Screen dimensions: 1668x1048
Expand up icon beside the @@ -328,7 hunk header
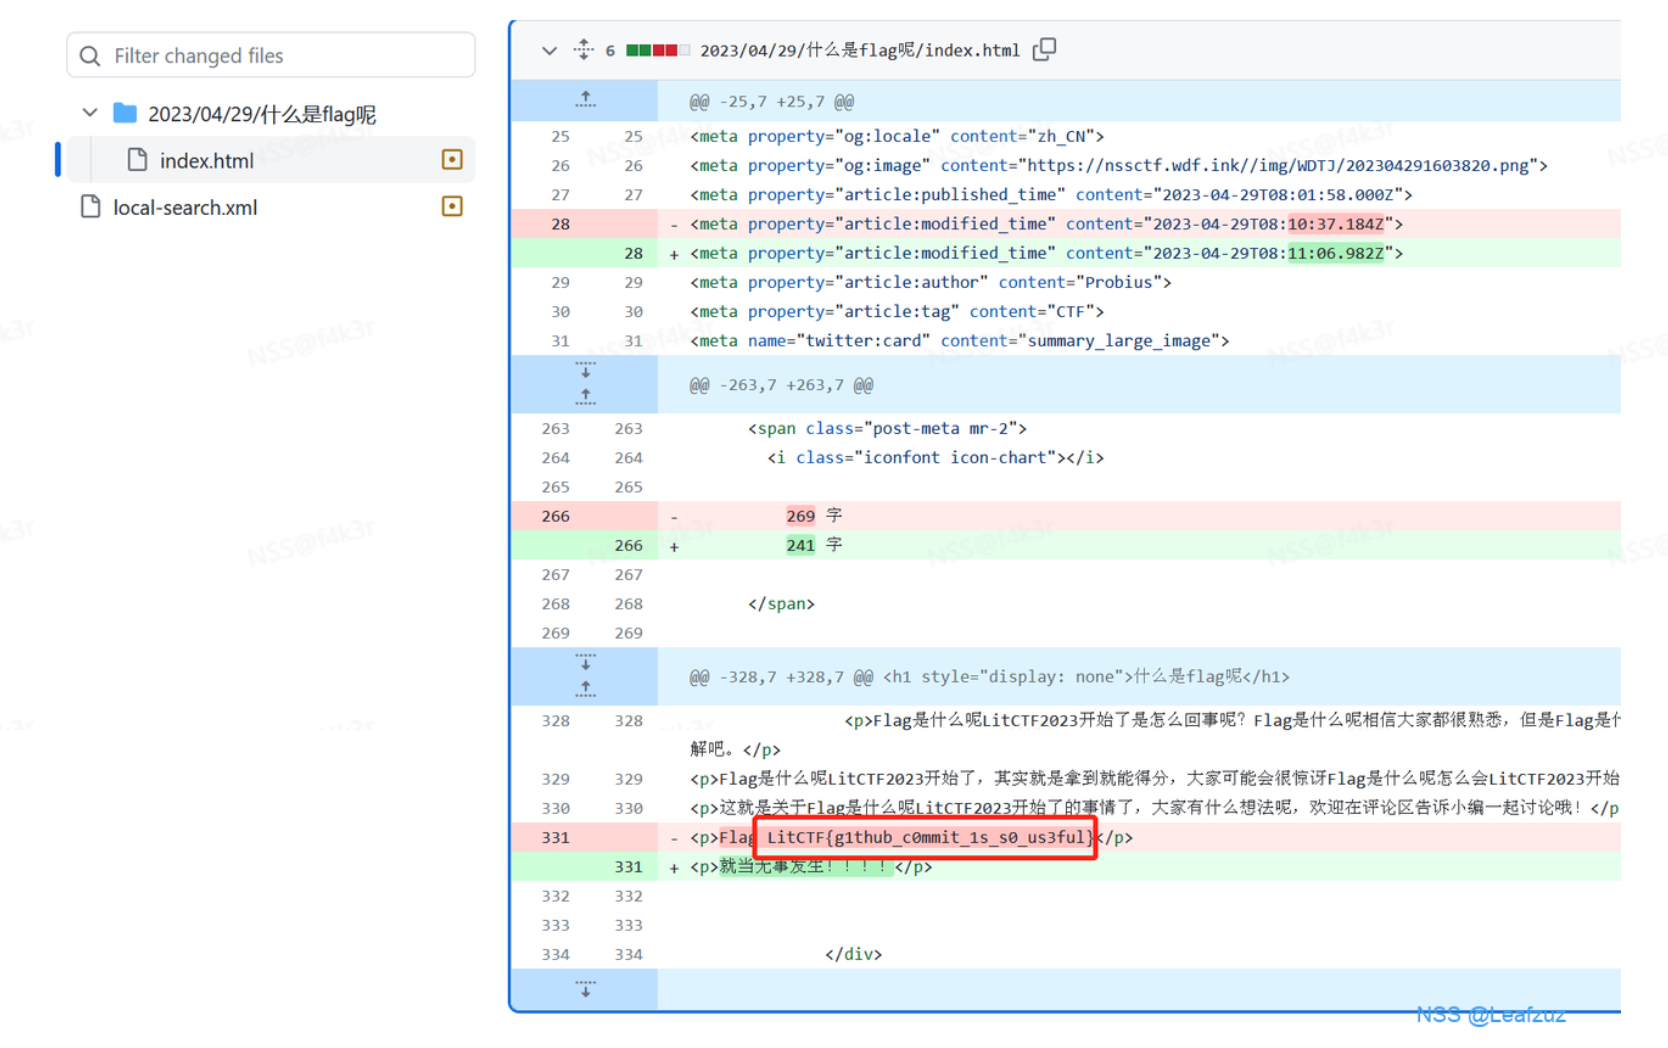586,689
